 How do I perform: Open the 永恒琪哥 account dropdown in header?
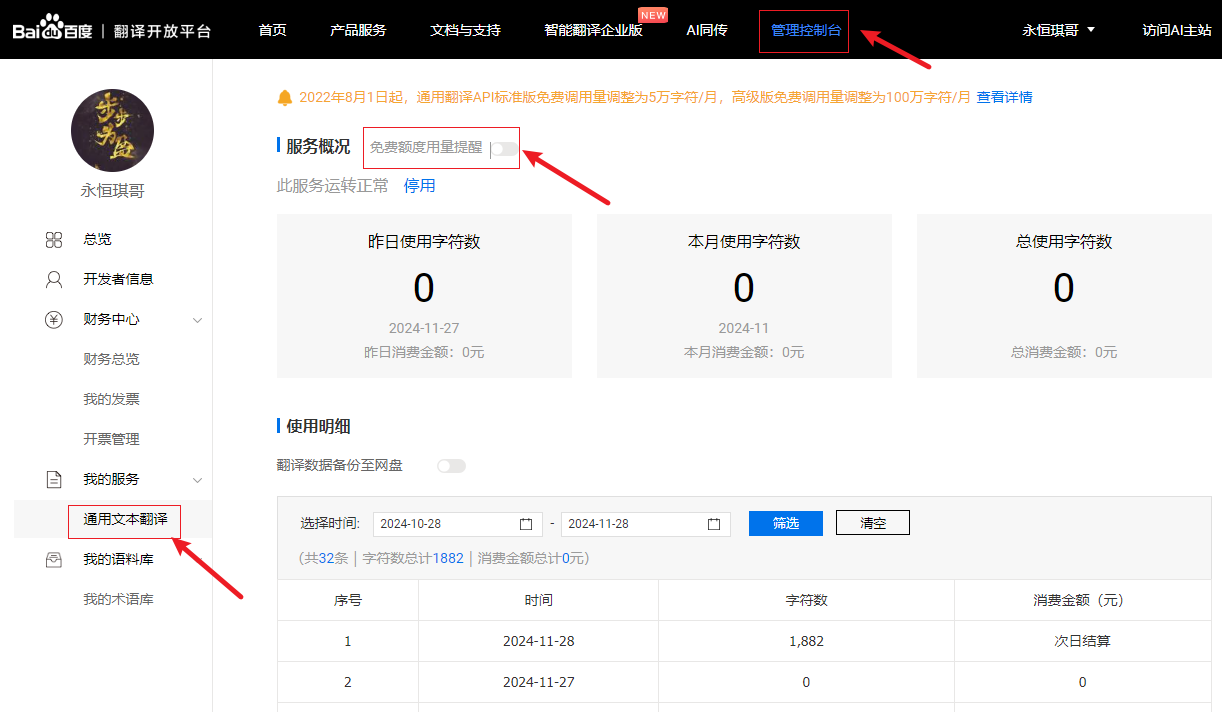(1058, 30)
